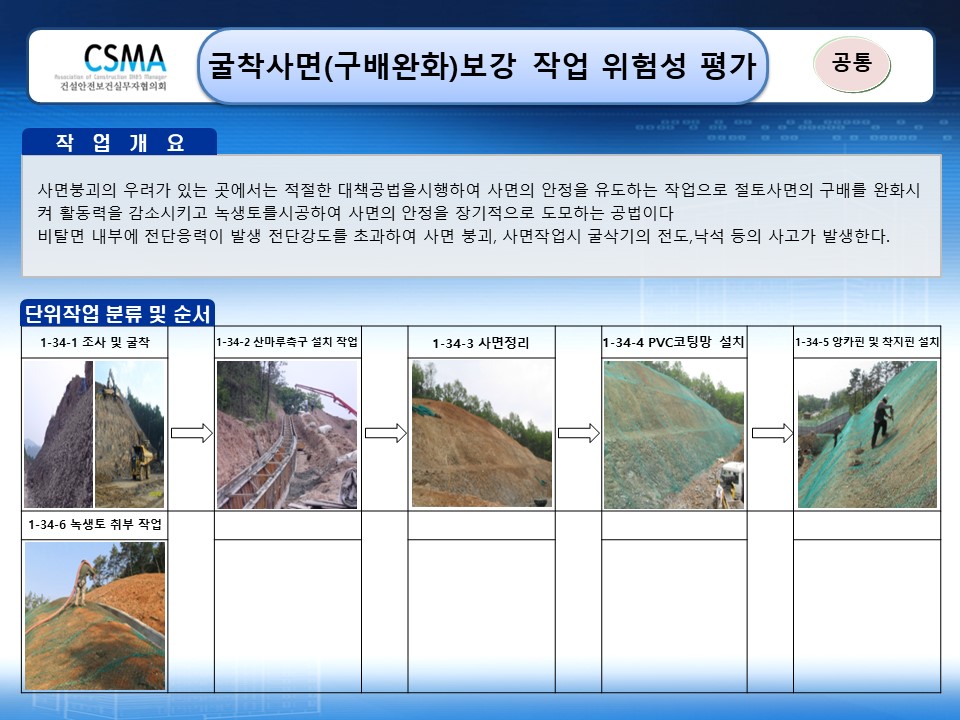This screenshot has height=720, width=960.
Task: Click the 공통 oval badge
Action: 852,64
